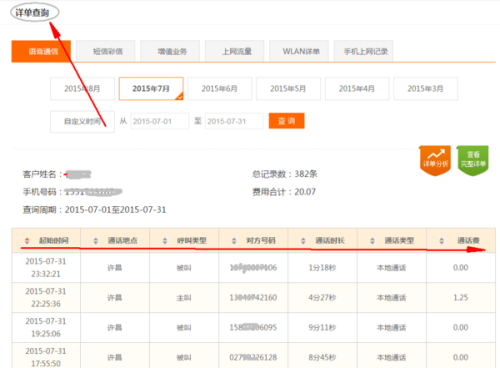The width and height of the screenshot is (500, 368).
Task: Click the orange 查询 button
Action: click(287, 121)
